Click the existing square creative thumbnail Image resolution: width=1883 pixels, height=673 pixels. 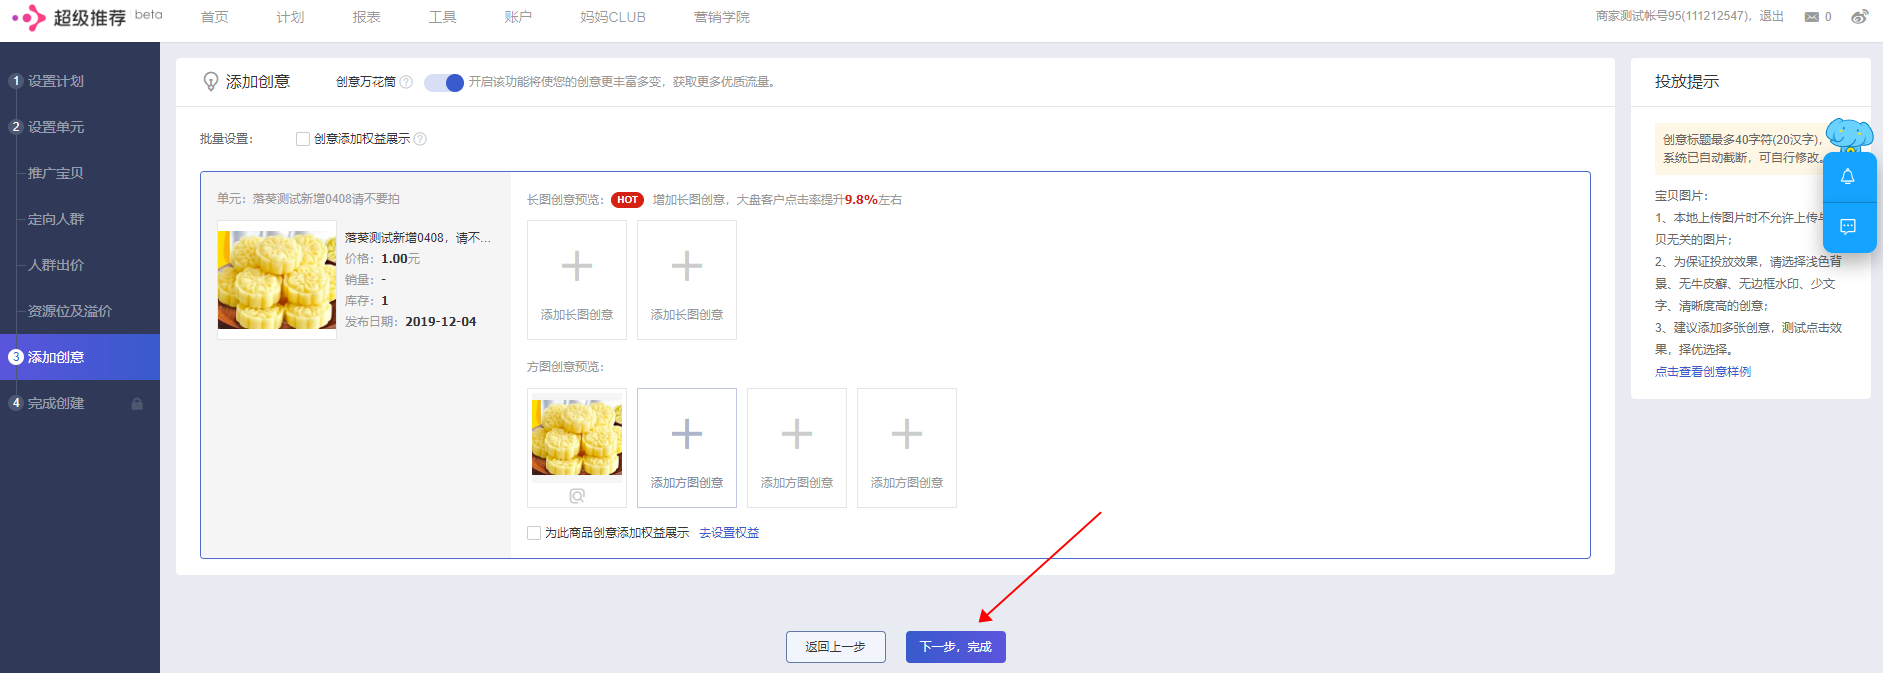(577, 437)
